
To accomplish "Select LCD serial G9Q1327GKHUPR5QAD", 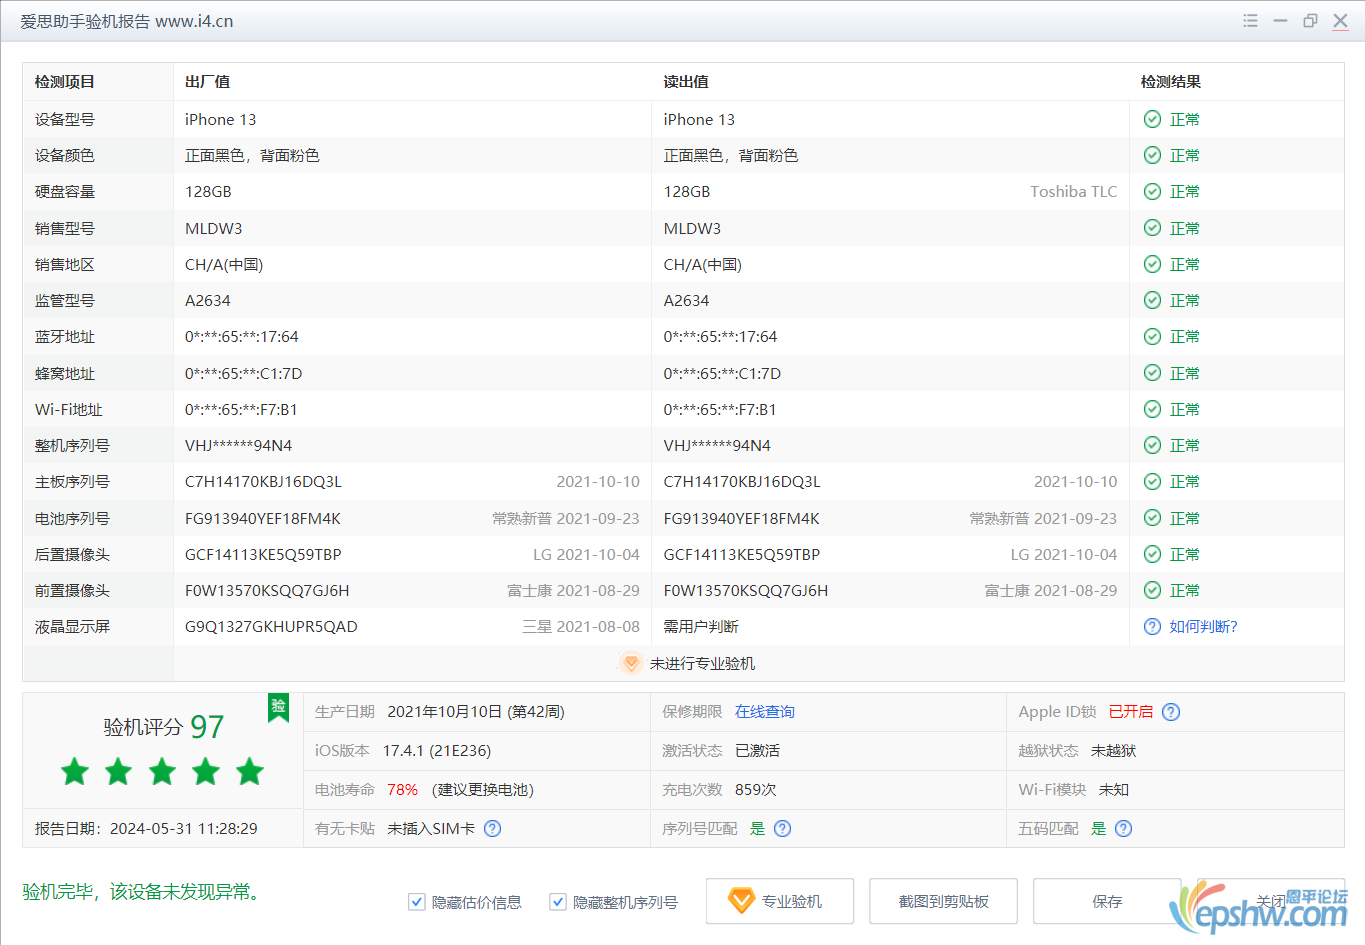I will point(271,626).
